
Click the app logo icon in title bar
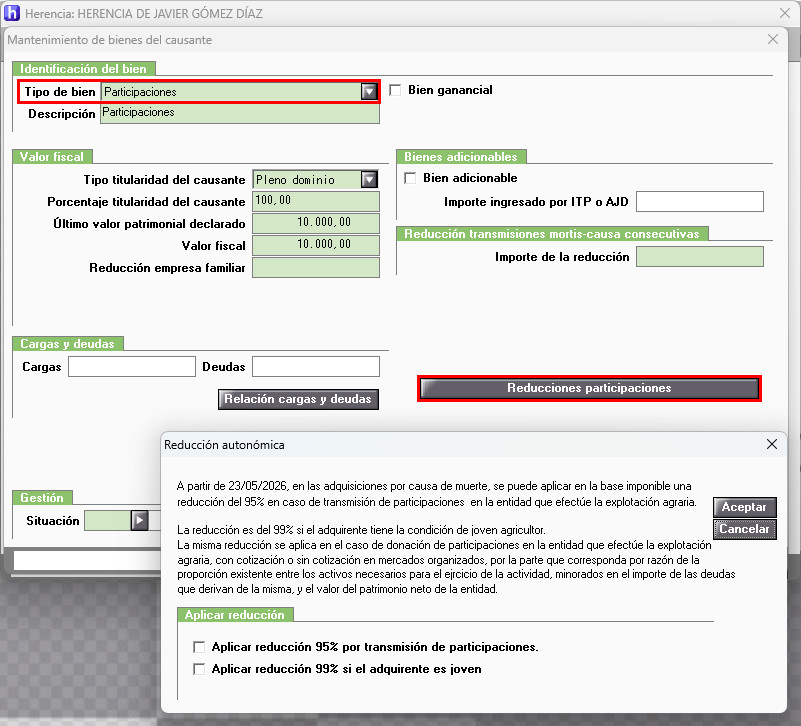coord(11,13)
